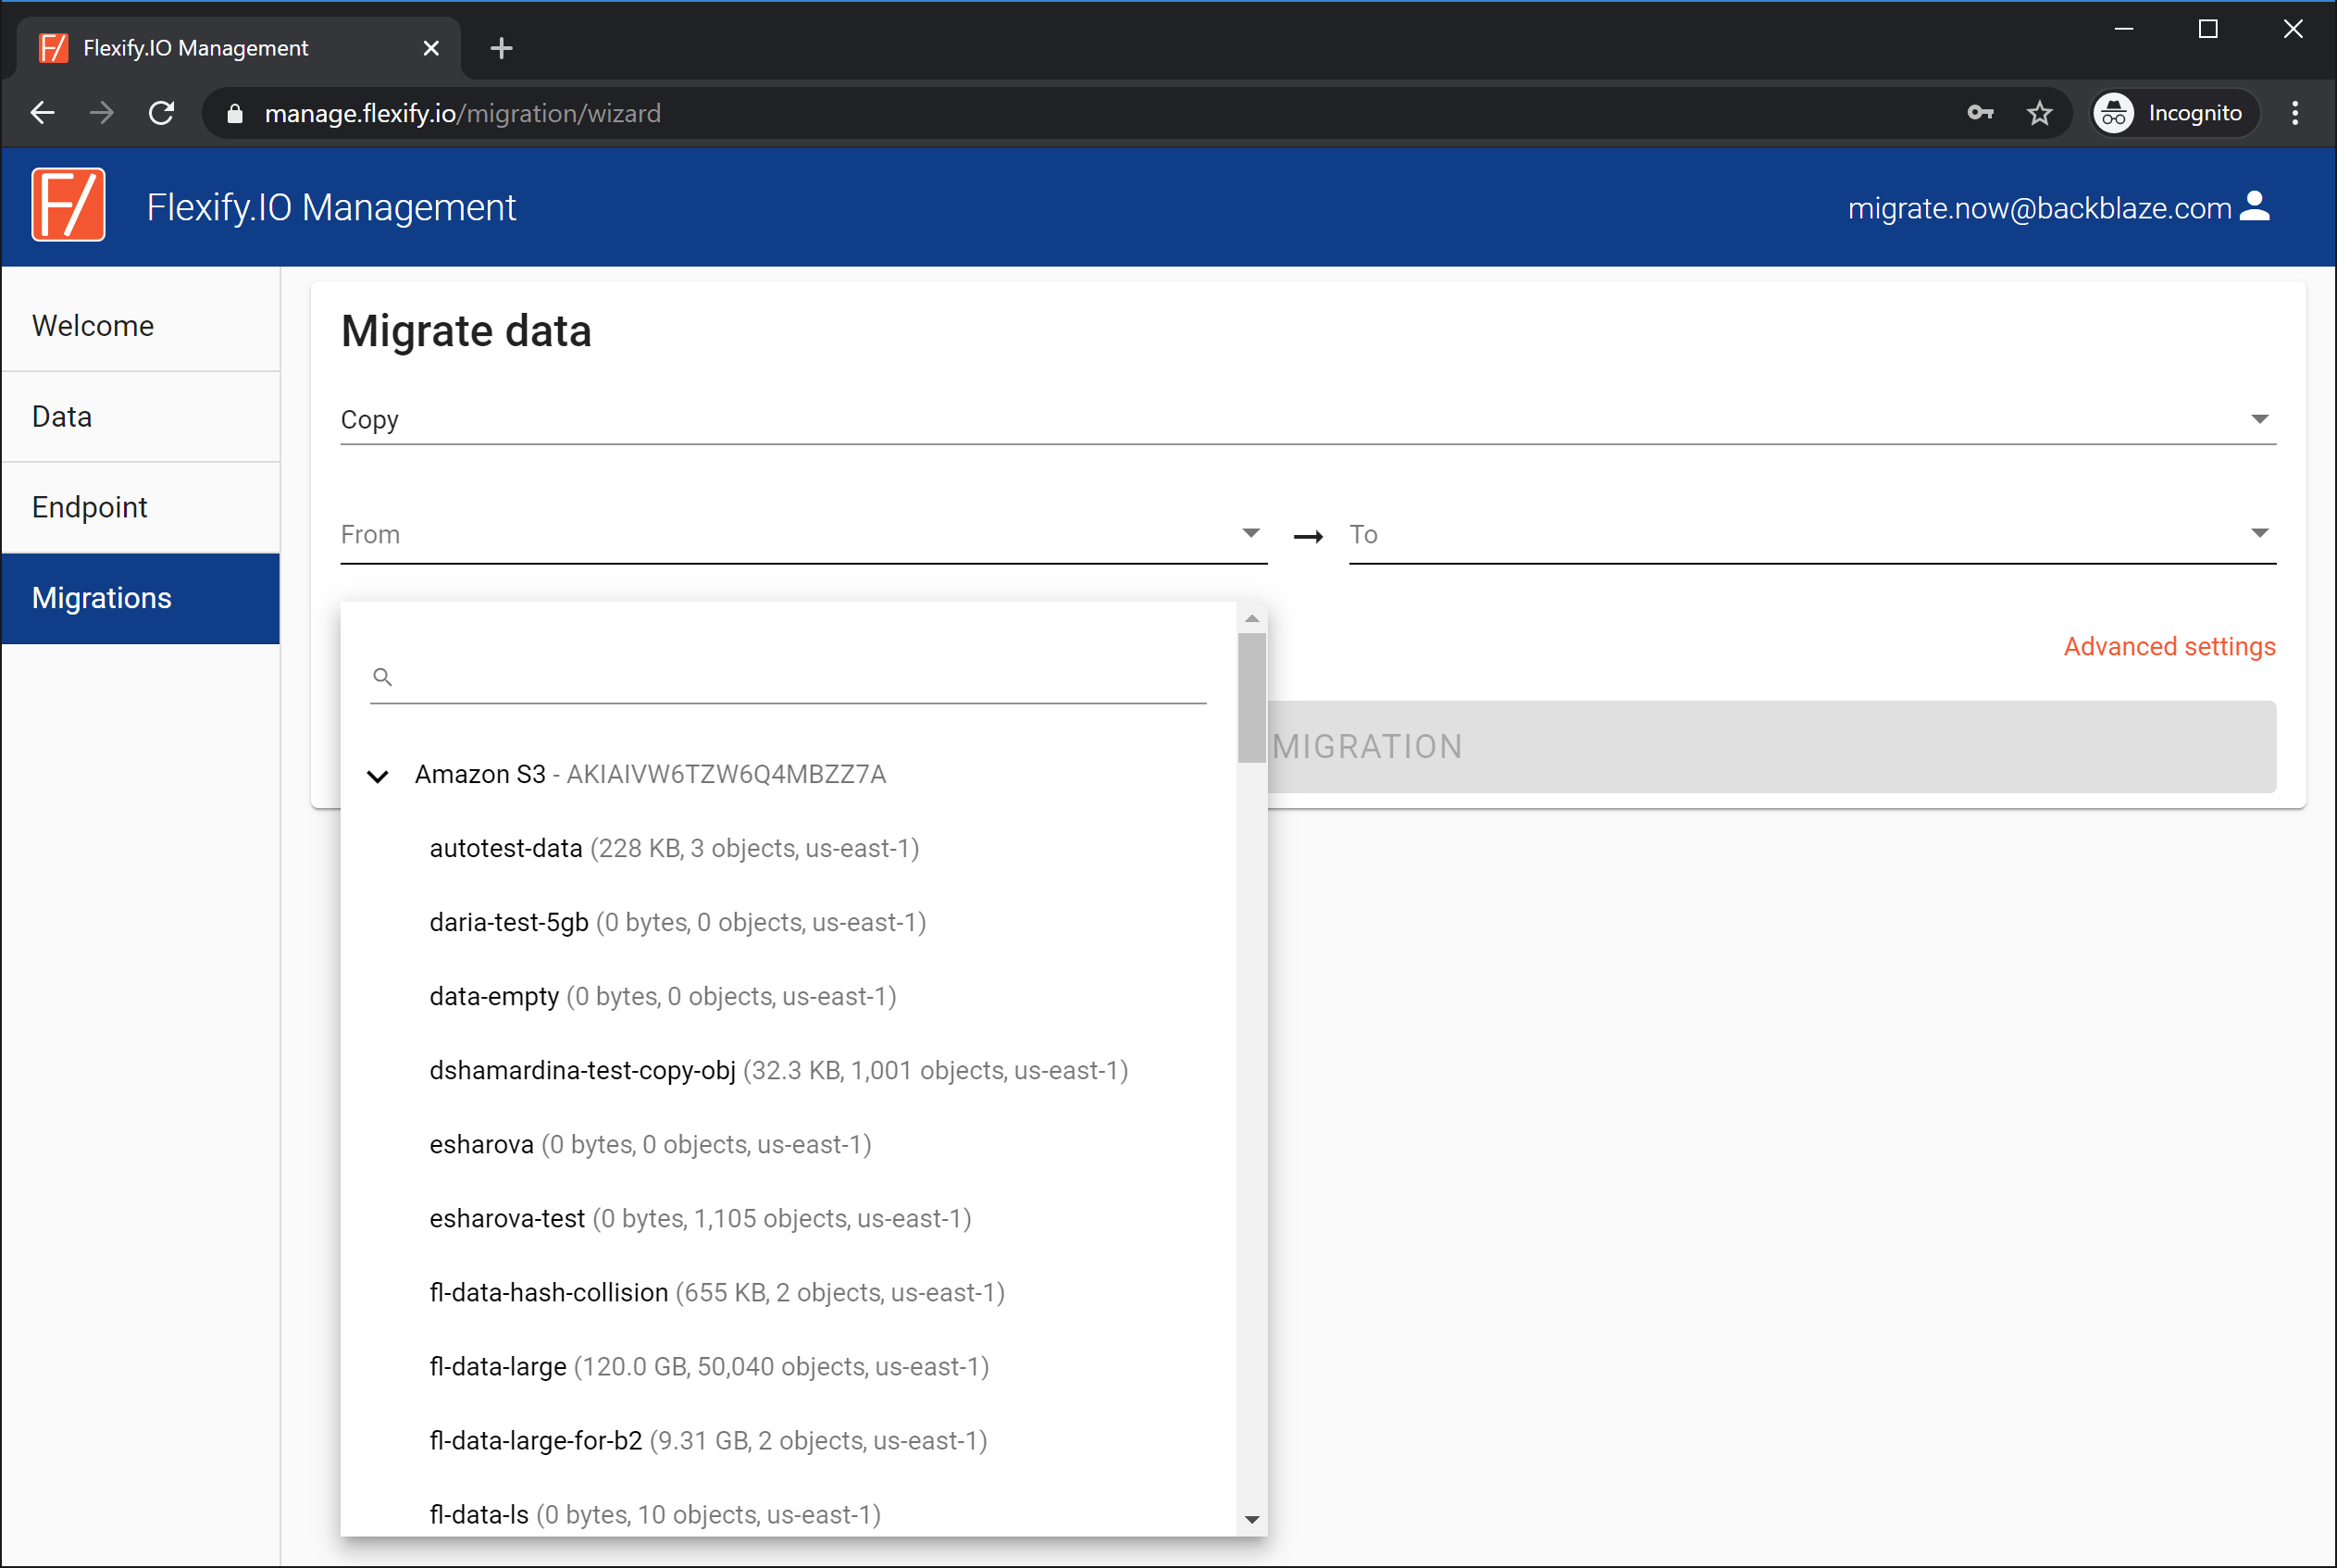2337x1568 pixels.
Task: Open a new browser tab
Action: [502, 48]
